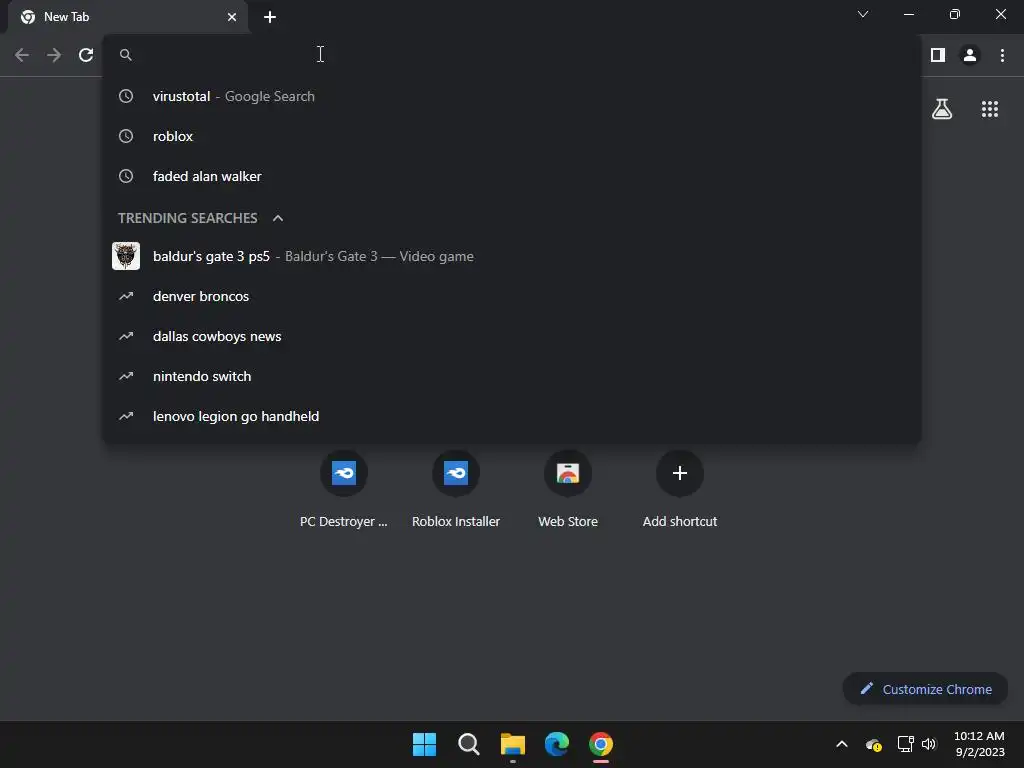This screenshot has width=1024, height=768.
Task: Reload the current page
Action: 86,55
